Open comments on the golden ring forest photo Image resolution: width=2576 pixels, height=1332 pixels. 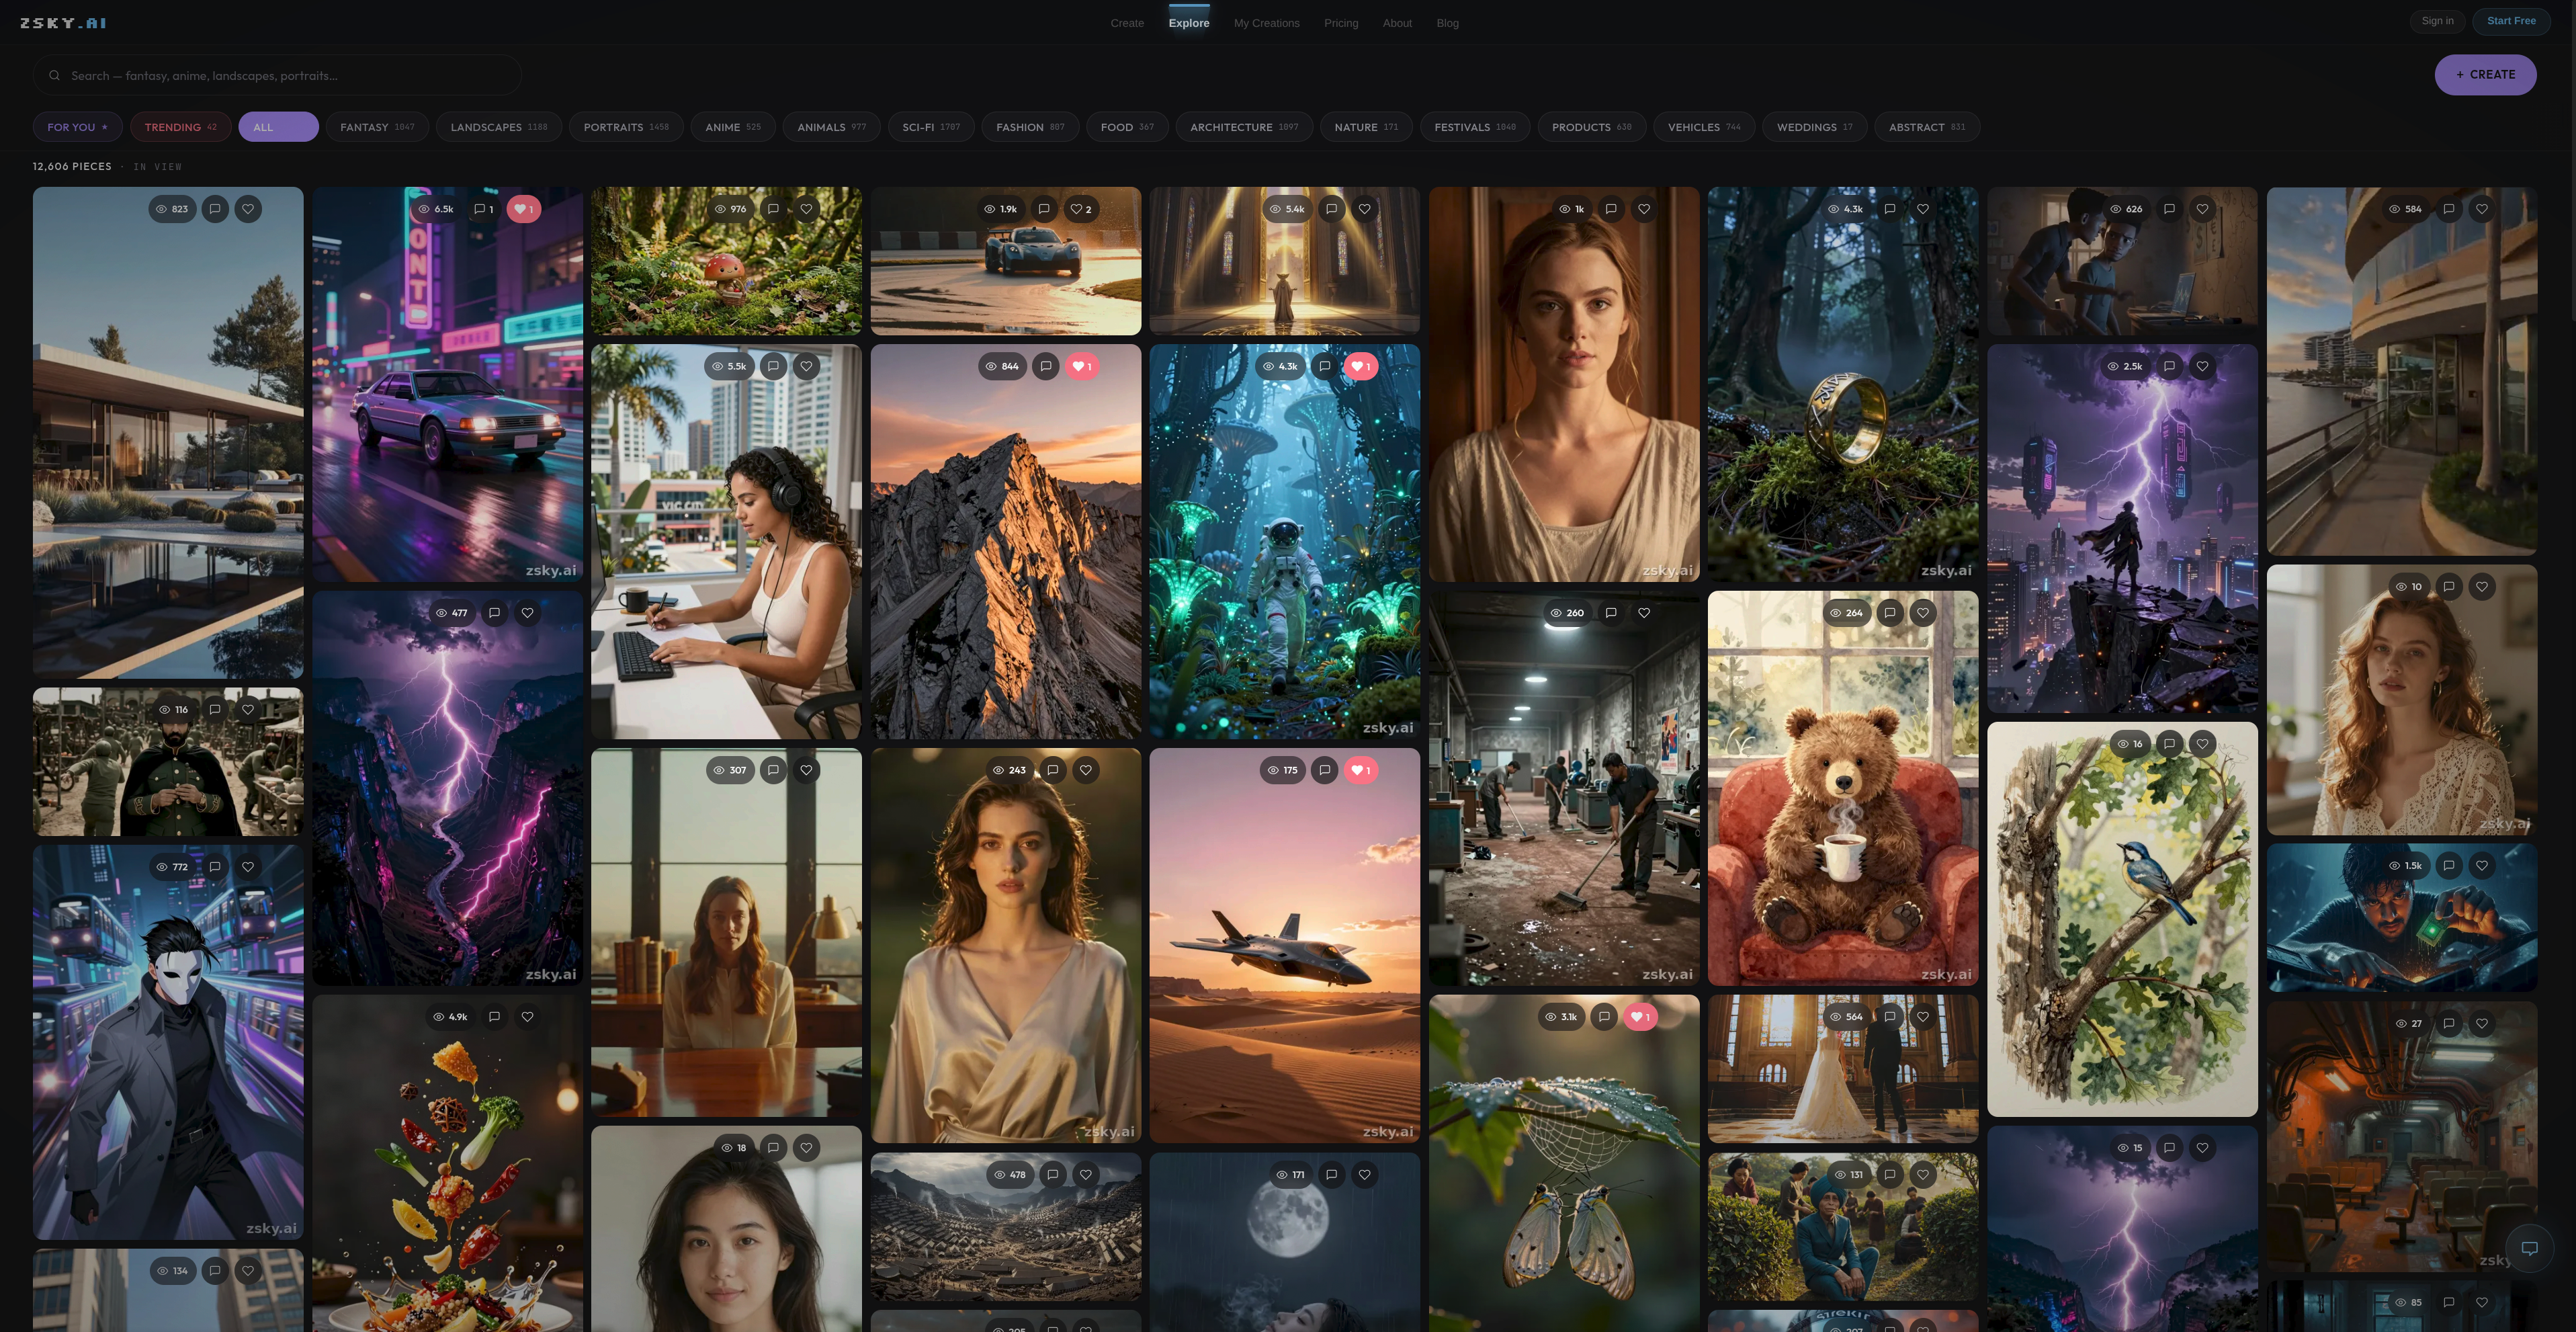tap(1889, 209)
